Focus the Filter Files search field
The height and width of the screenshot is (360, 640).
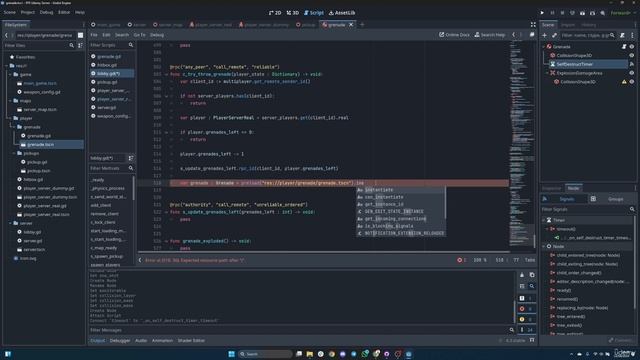[36, 45]
